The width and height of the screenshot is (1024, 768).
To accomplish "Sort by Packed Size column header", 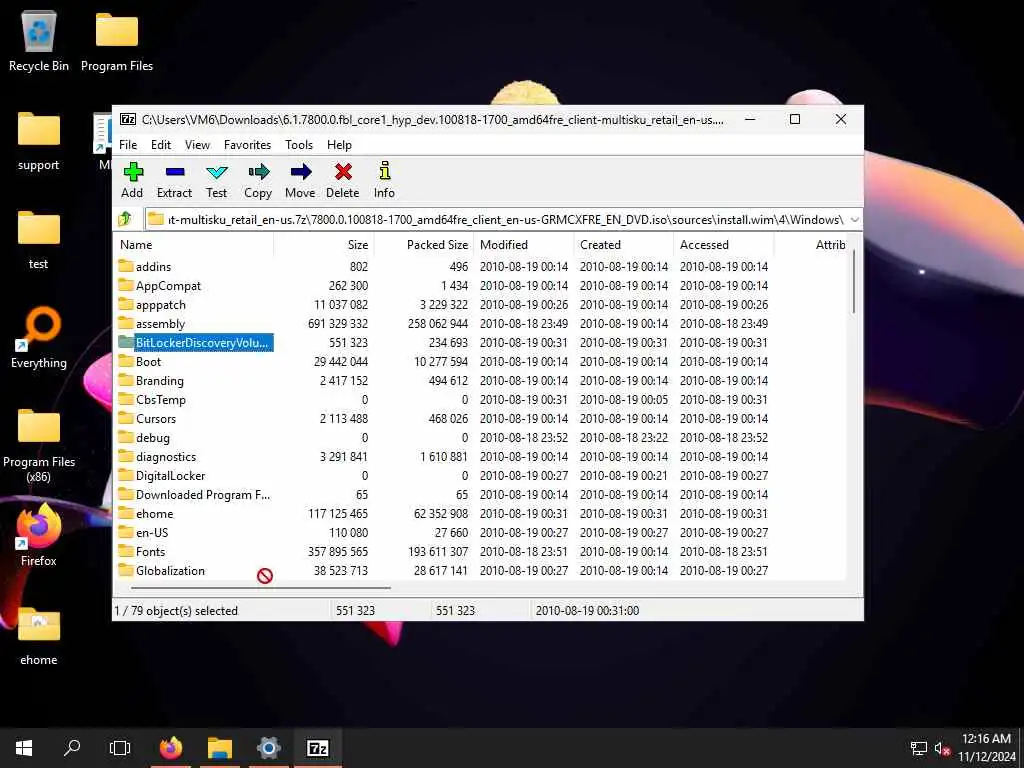I will tap(423, 245).
